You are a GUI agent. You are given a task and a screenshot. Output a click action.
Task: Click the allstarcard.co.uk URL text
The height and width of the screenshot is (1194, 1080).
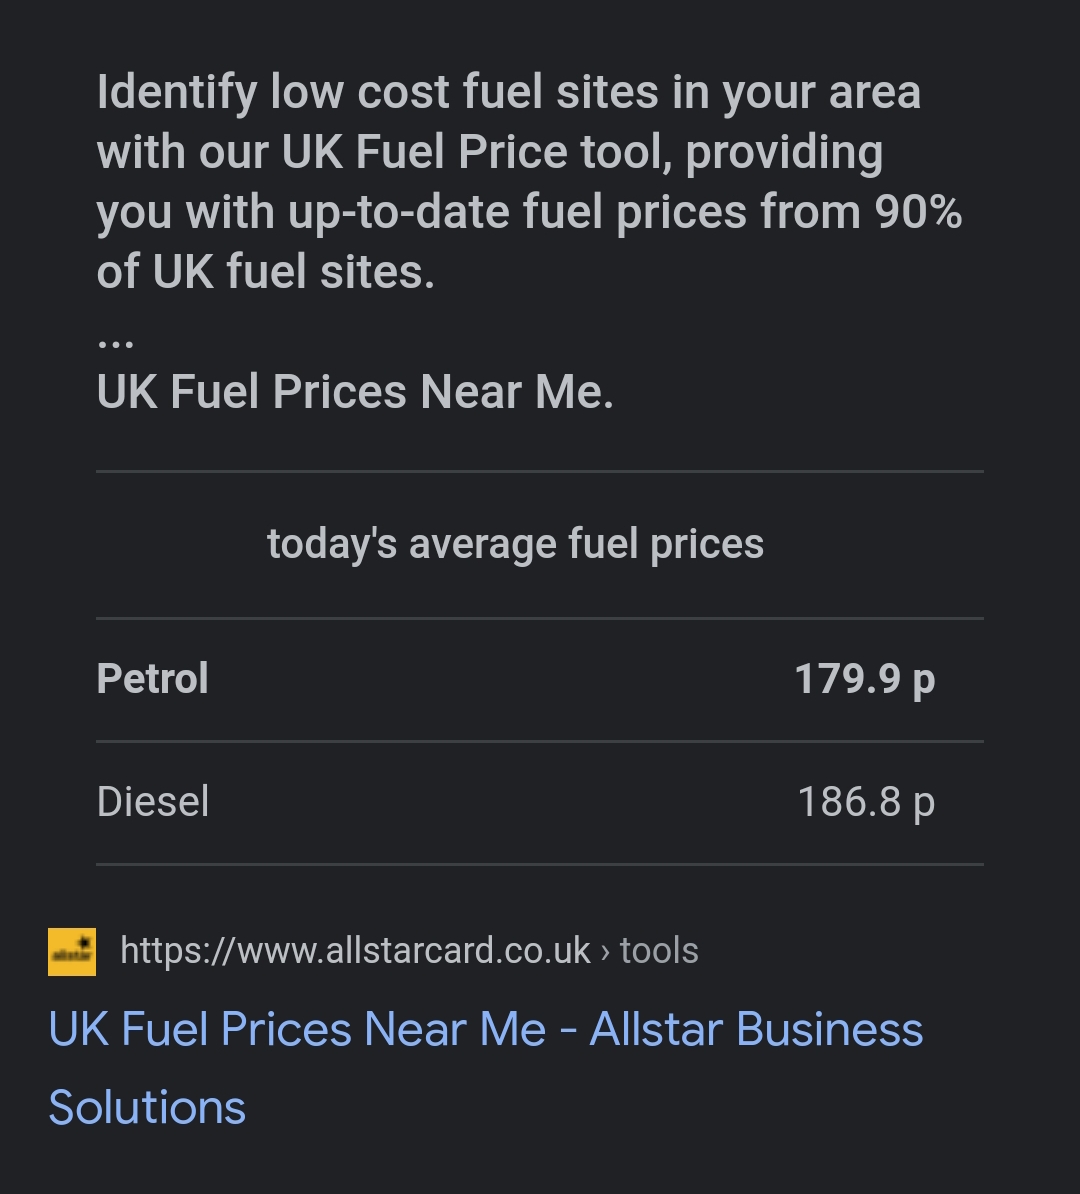coord(355,951)
